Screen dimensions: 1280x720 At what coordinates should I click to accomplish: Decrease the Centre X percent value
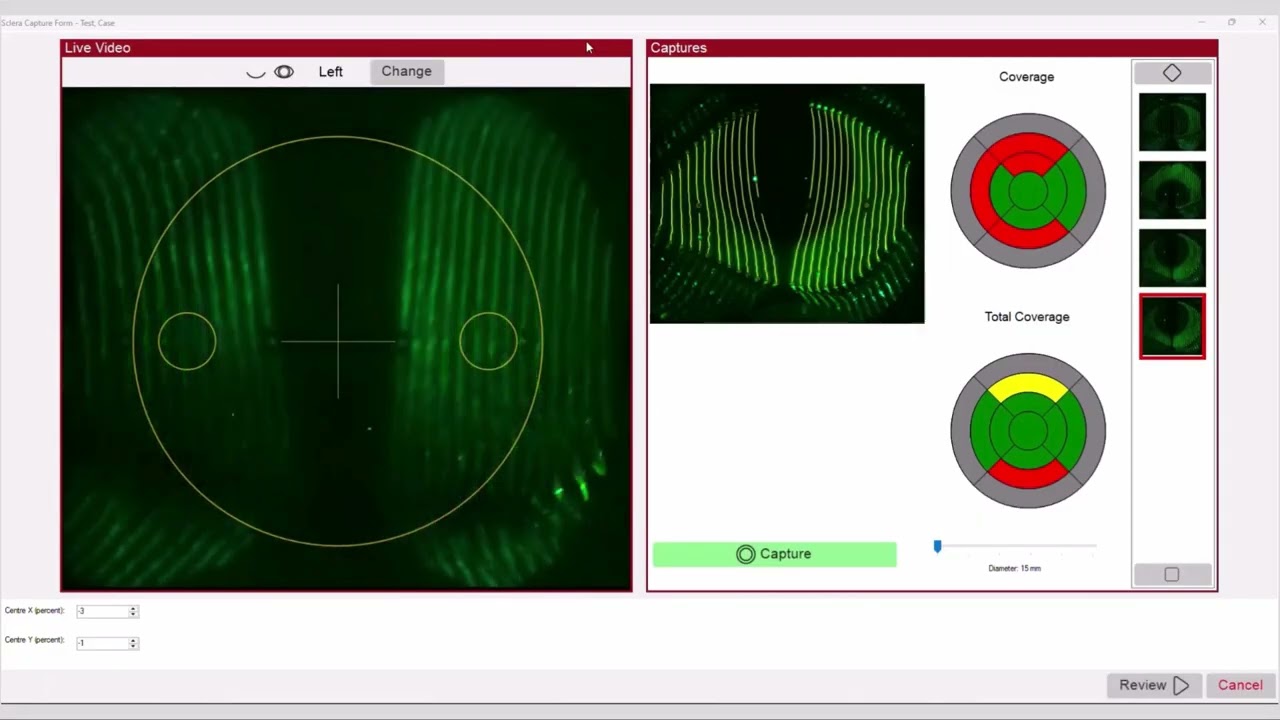coord(133,614)
